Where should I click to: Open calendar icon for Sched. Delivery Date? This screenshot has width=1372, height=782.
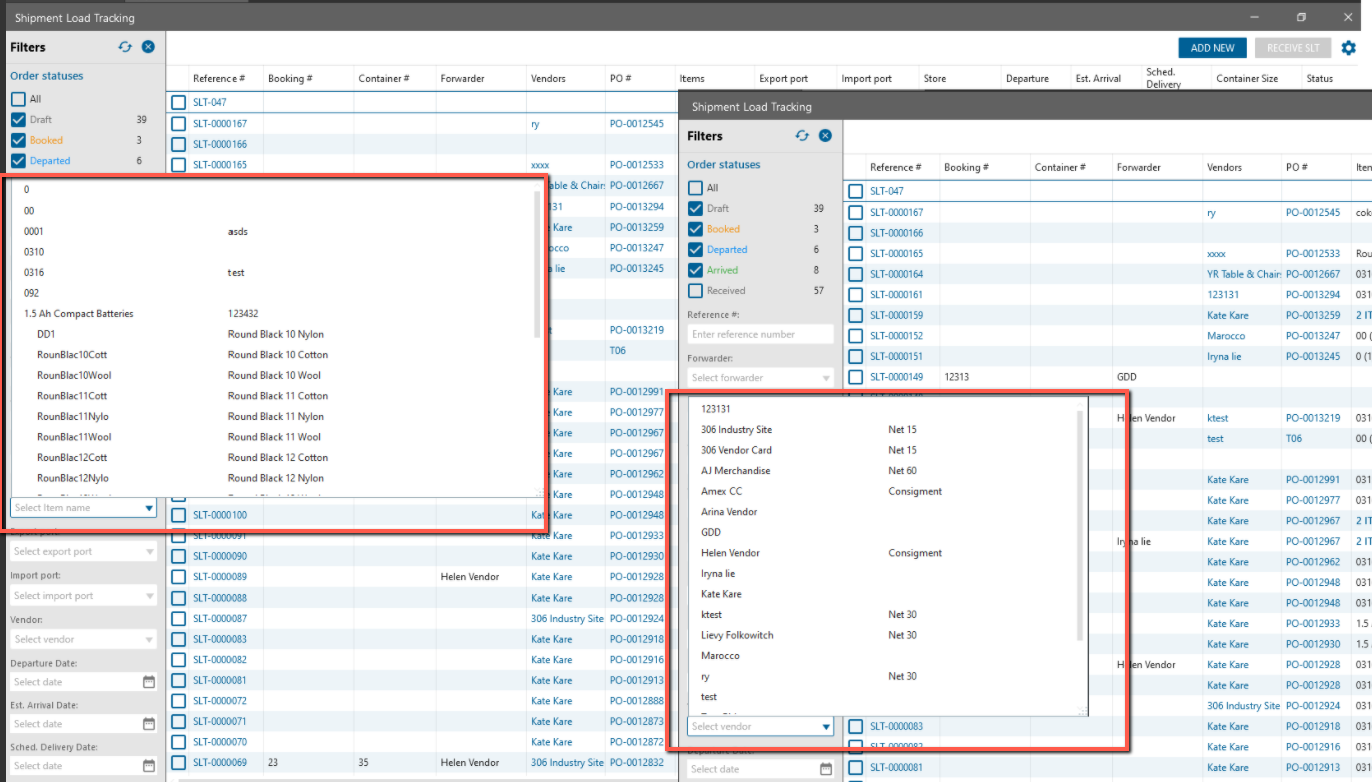click(x=149, y=766)
